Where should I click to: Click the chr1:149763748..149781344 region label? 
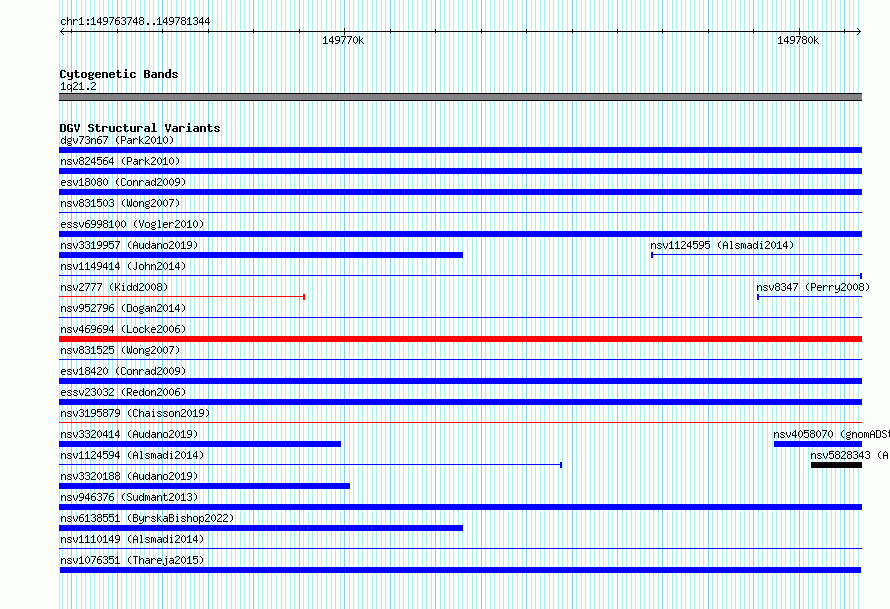pos(135,21)
